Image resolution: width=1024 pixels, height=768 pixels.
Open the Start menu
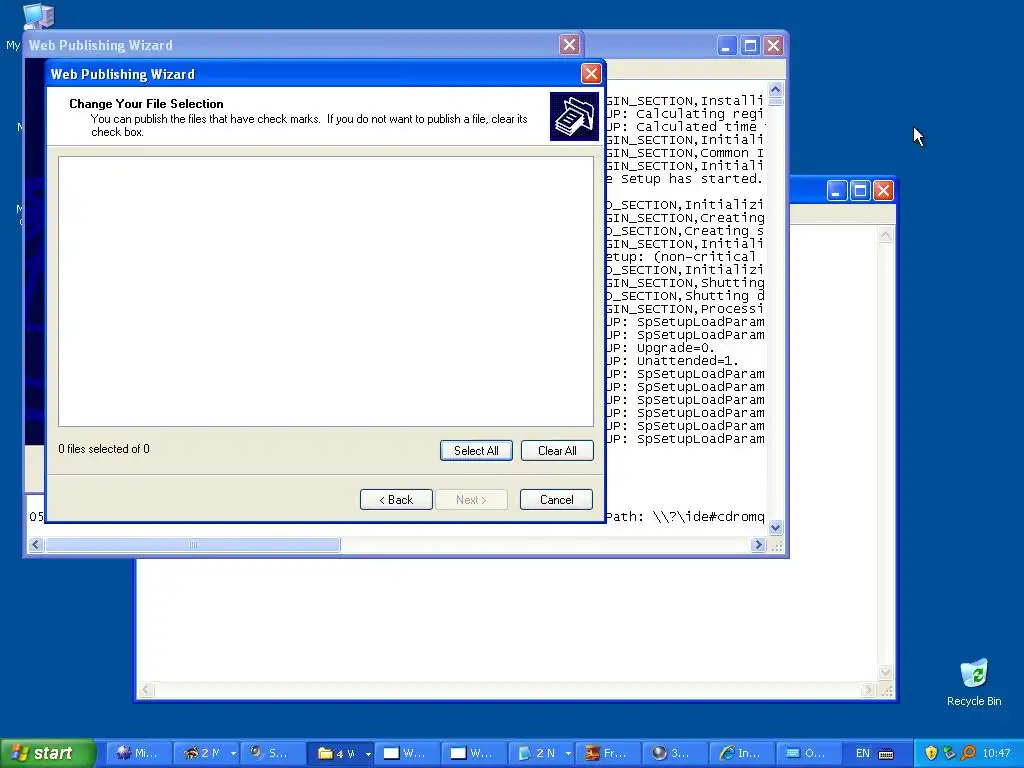pos(47,753)
